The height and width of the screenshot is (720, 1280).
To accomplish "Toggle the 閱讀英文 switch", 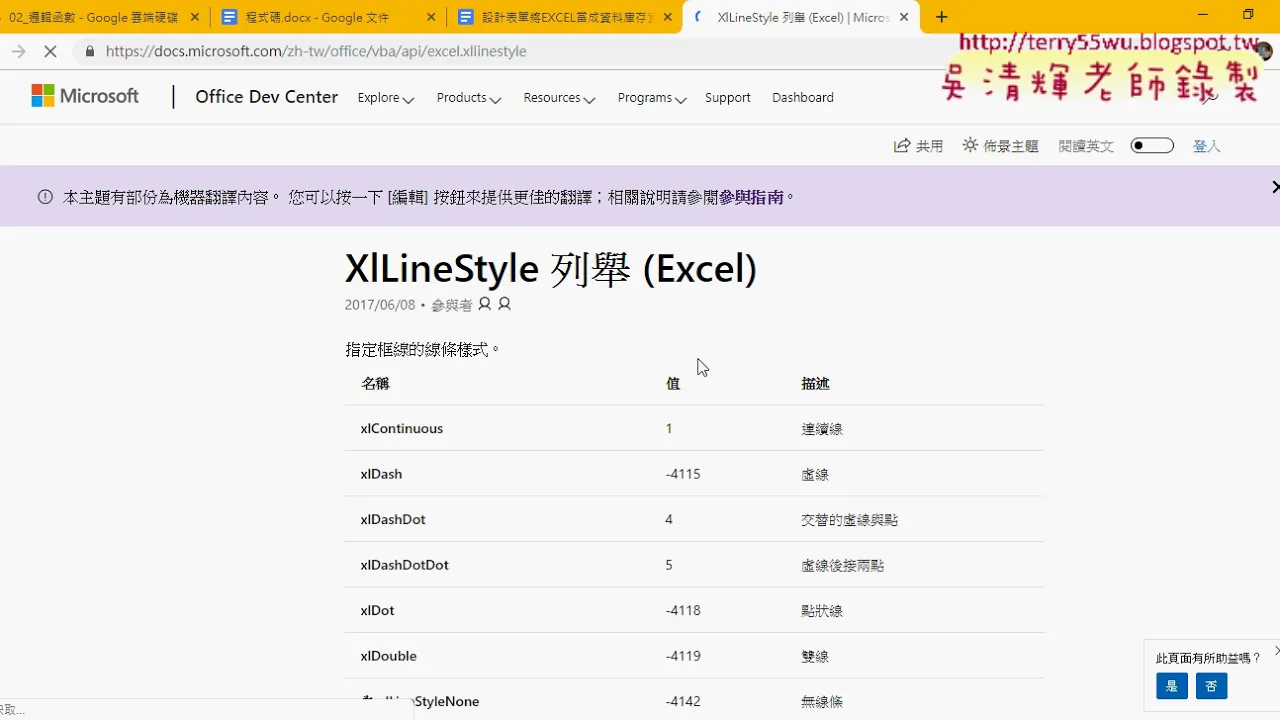I will pyautogui.click(x=1152, y=146).
